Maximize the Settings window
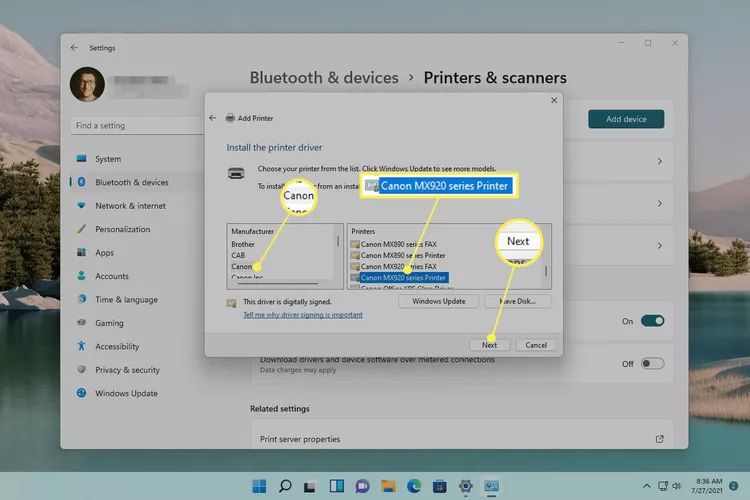 coord(648,43)
